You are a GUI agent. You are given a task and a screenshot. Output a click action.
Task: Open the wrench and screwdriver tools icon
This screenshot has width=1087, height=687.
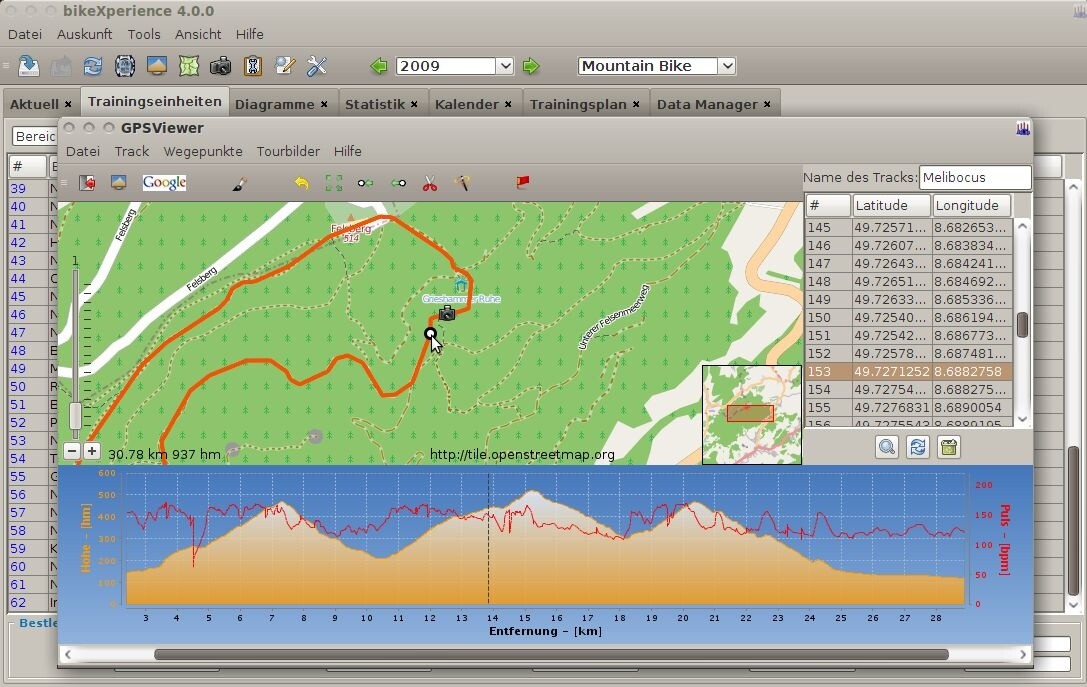pyautogui.click(x=317, y=66)
